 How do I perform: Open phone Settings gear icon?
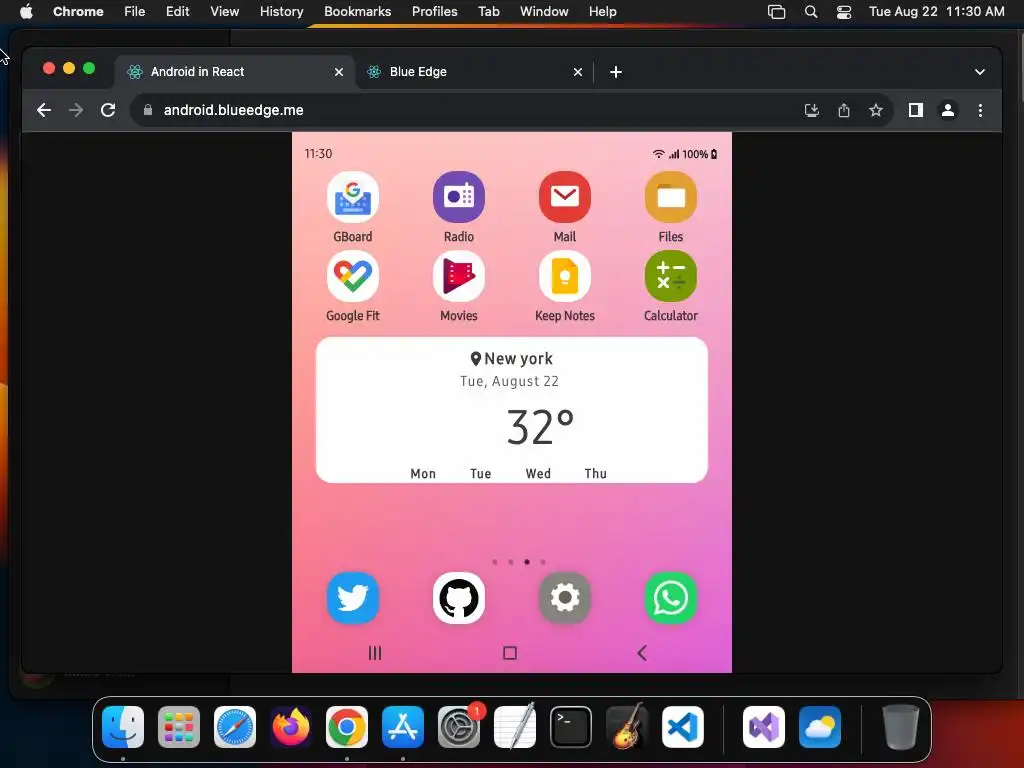[565, 598]
